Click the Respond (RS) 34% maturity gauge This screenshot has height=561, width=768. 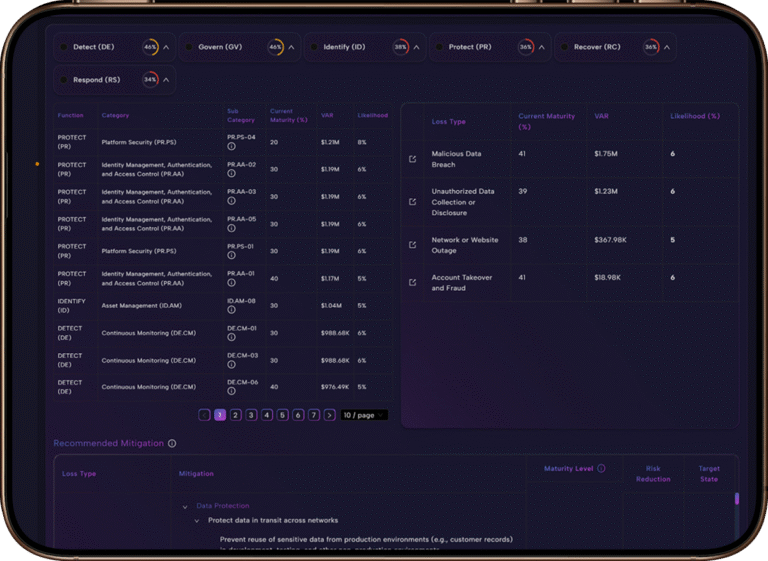150,80
